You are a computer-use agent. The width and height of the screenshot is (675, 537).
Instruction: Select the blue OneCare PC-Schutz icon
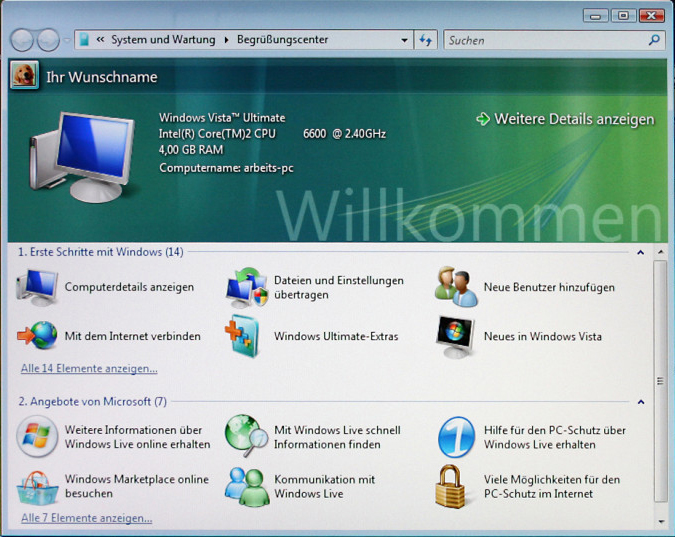(x=456, y=437)
